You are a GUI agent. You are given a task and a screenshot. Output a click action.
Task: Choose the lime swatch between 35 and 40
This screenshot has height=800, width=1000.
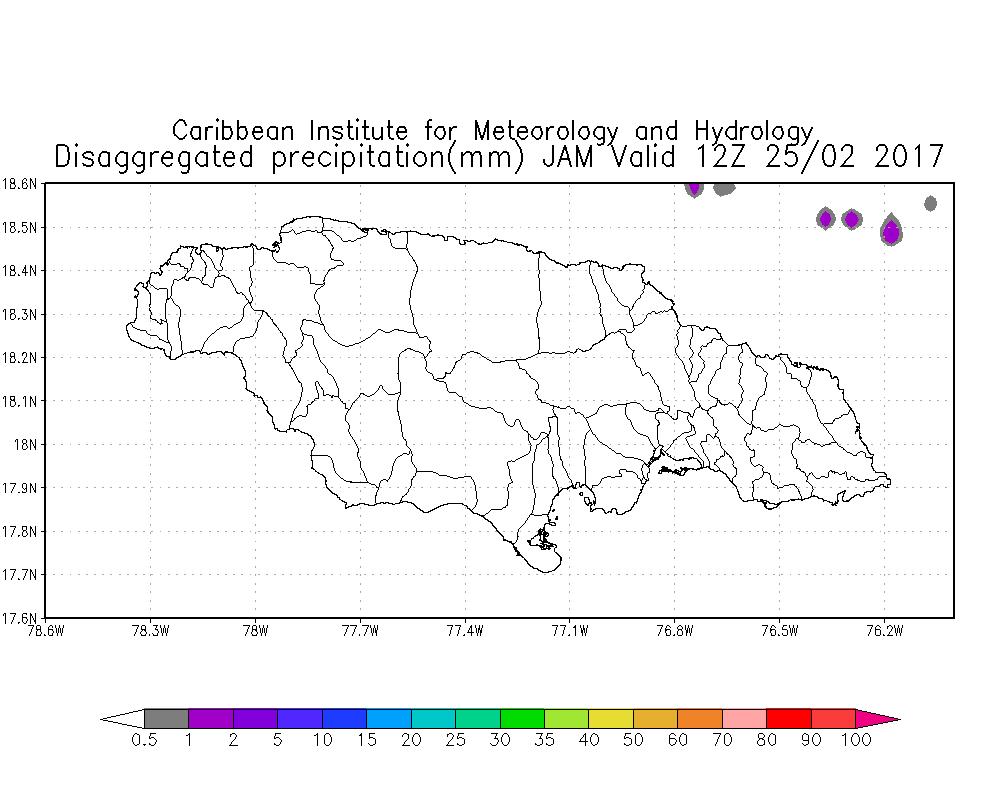[x=566, y=718]
